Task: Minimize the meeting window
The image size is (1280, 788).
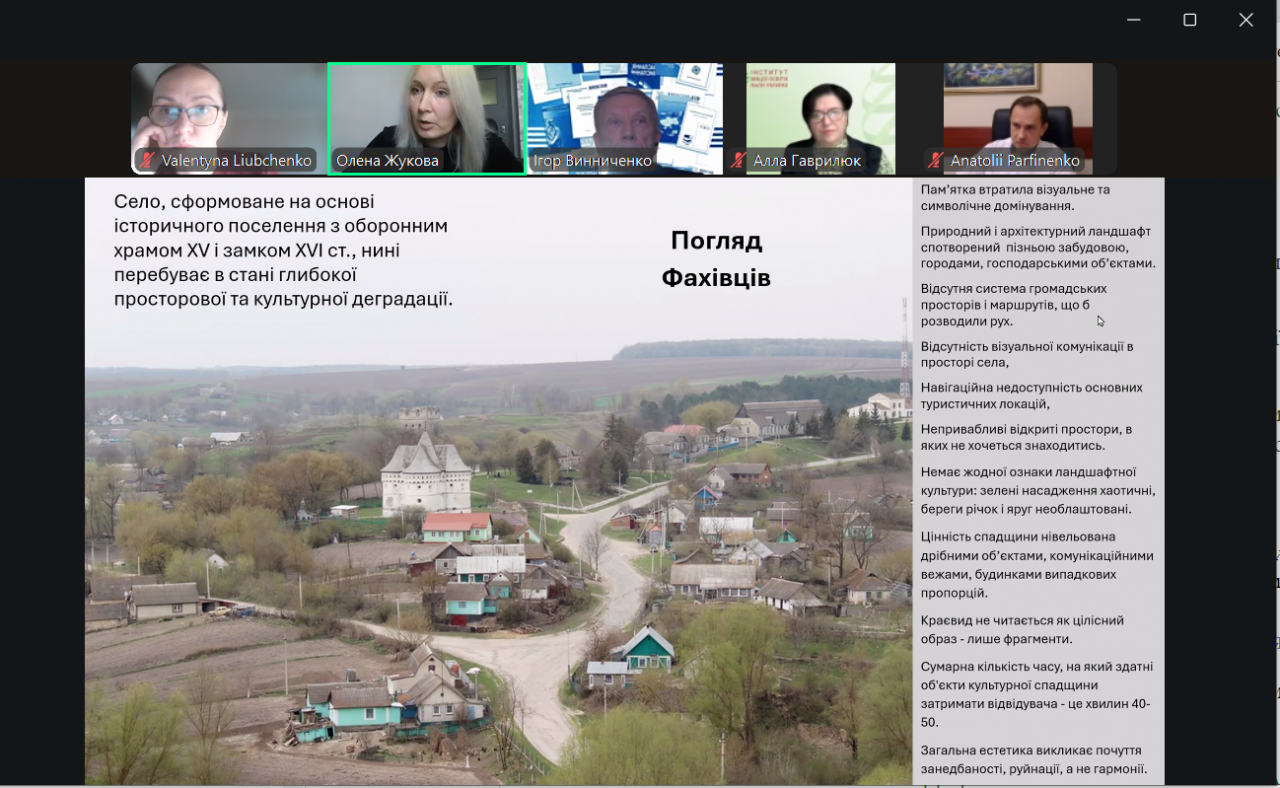Action: click(1133, 20)
